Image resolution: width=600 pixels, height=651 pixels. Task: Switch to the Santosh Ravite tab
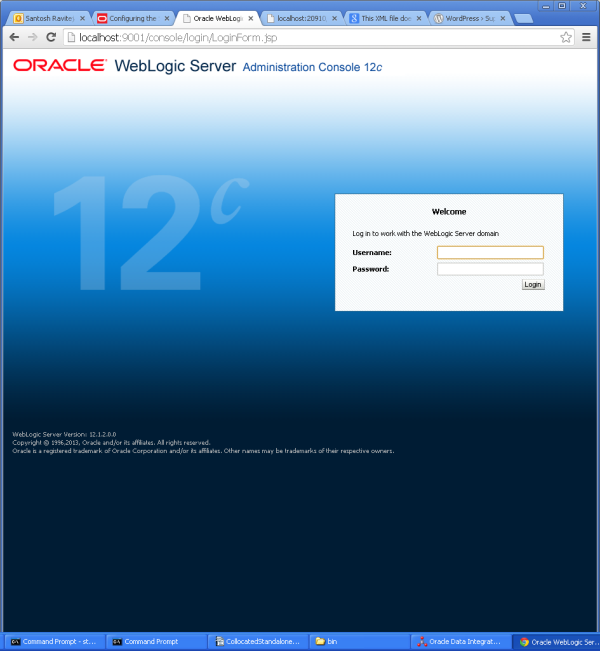point(45,18)
